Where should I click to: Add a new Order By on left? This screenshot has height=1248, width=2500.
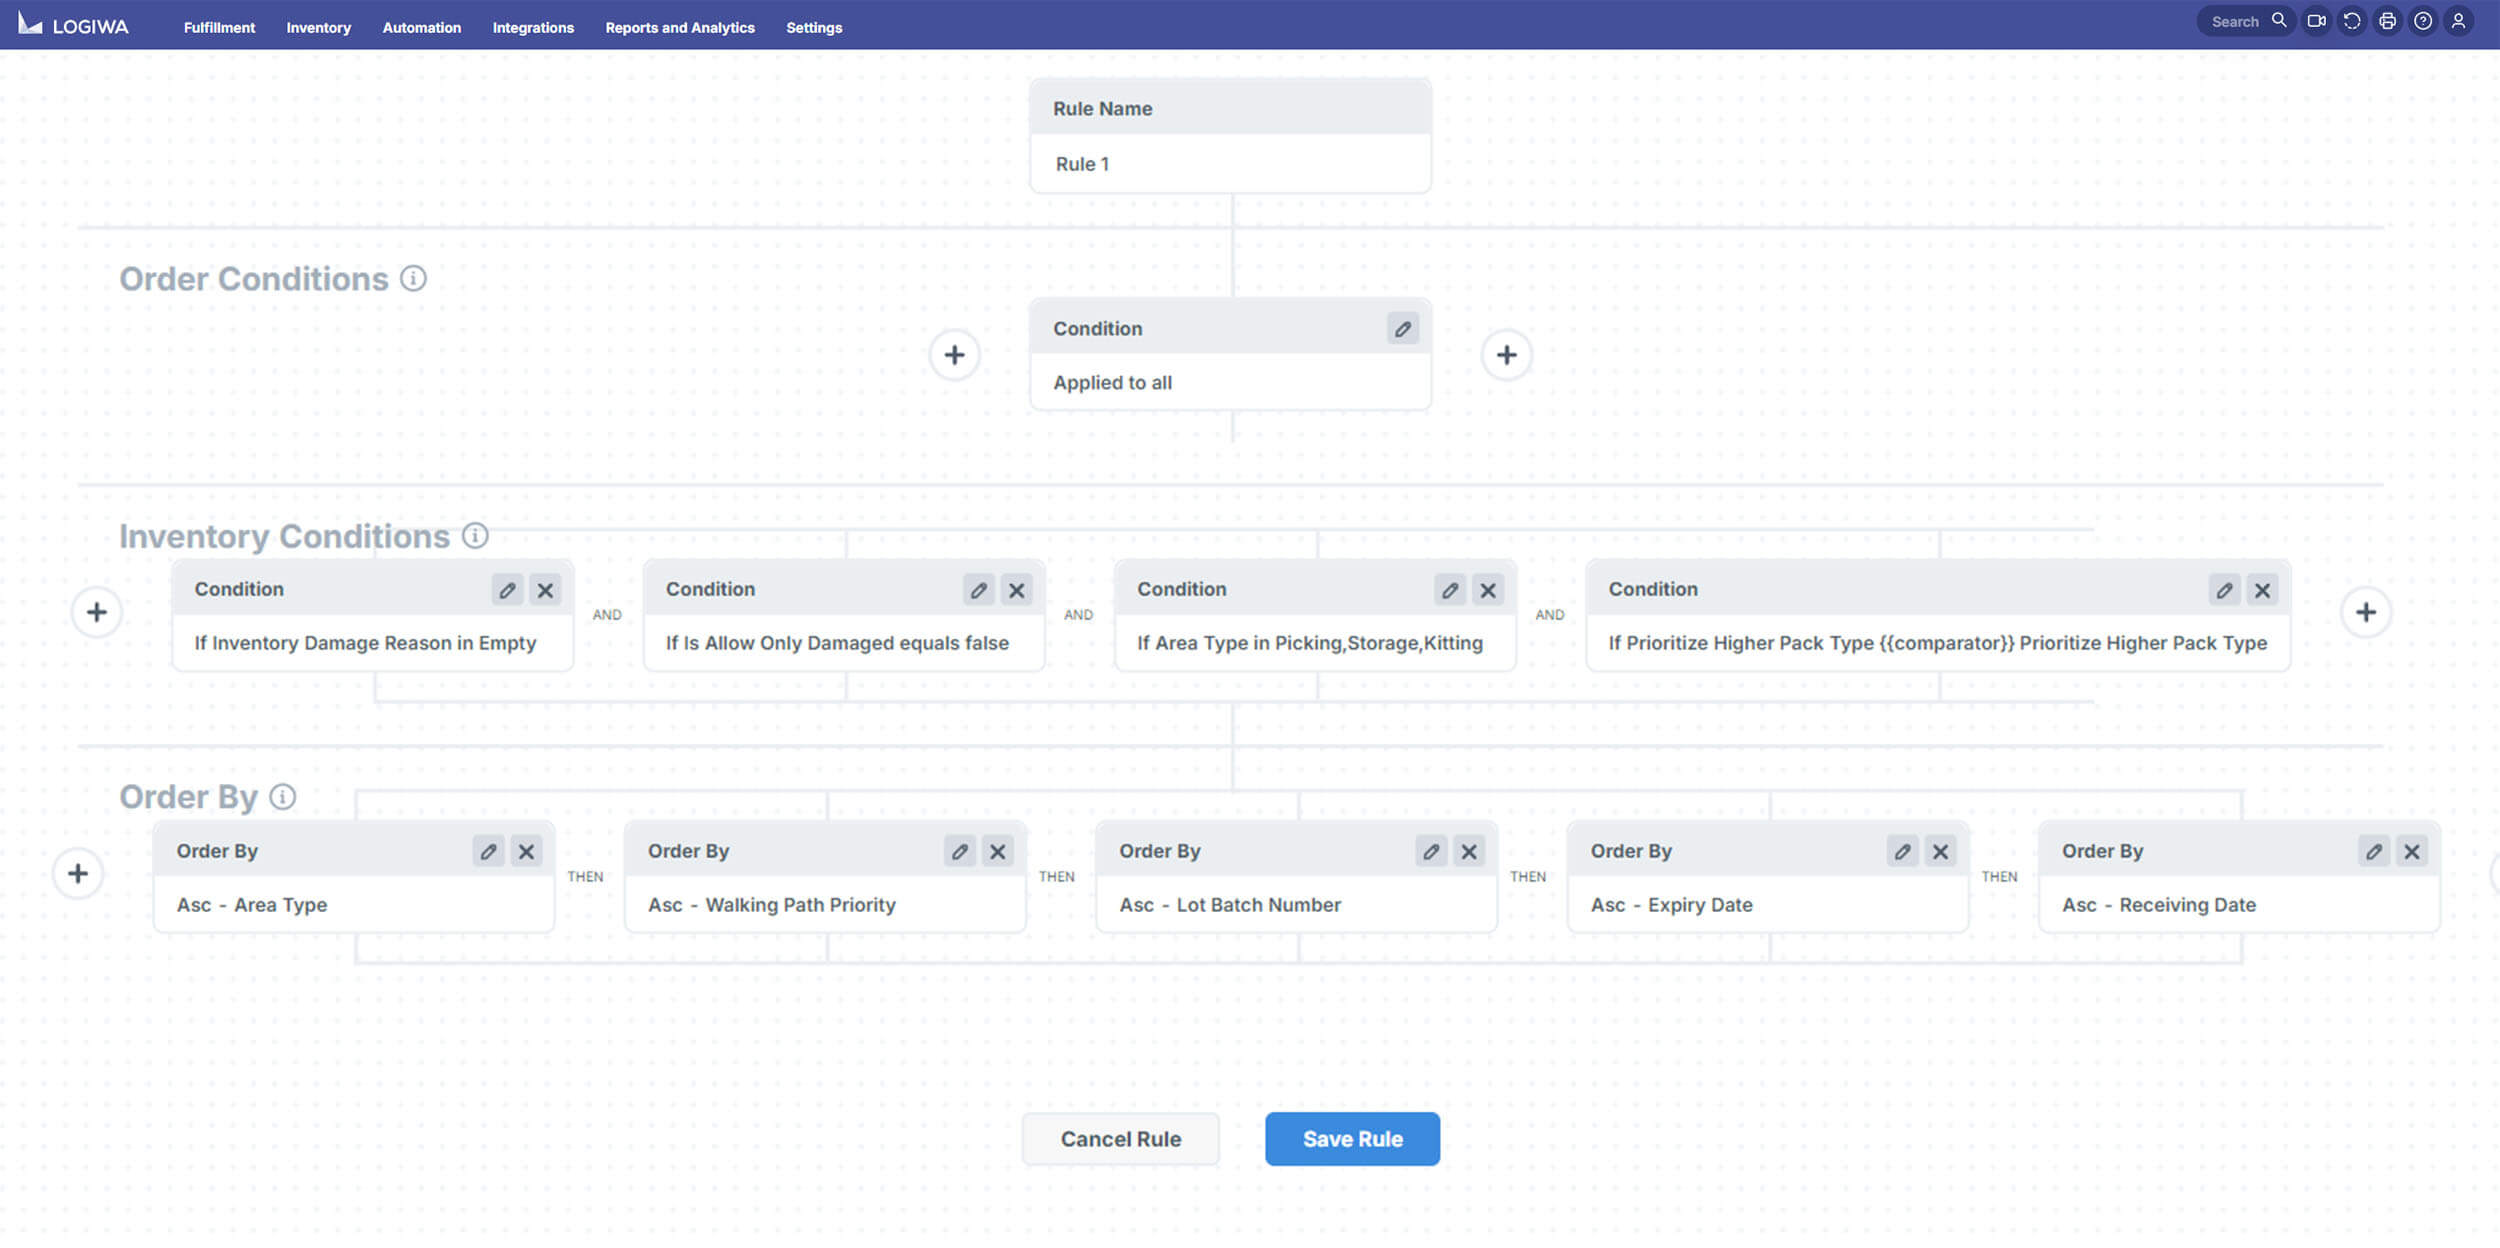tap(78, 874)
